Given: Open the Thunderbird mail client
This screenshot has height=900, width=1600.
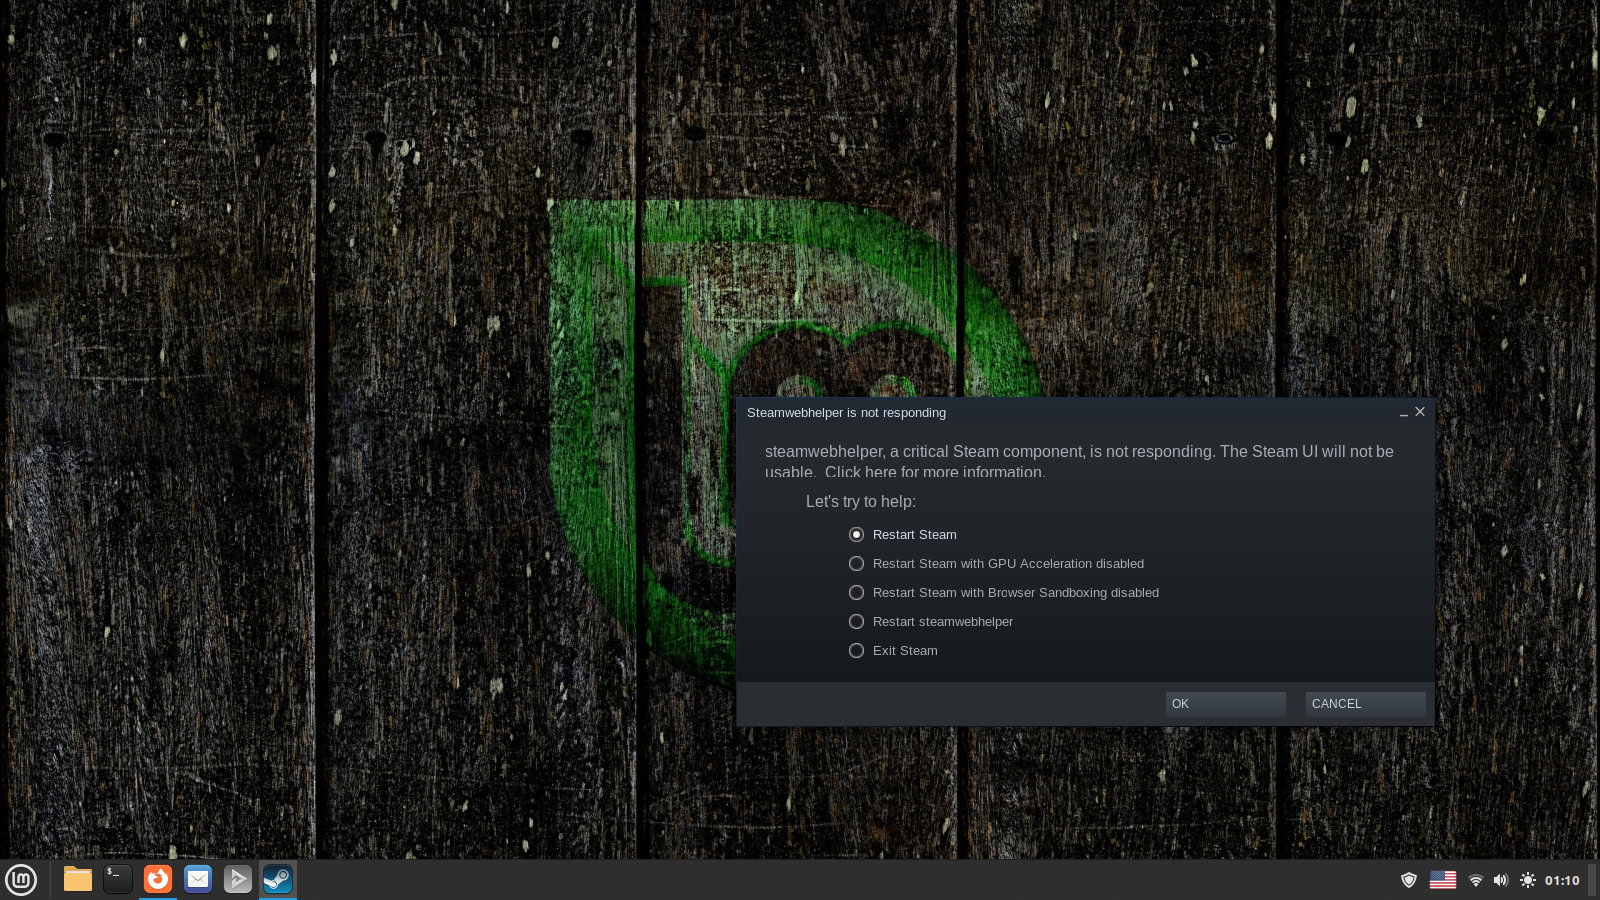Looking at the screenshot, I should pyautogui.click(x=197, y=879).
